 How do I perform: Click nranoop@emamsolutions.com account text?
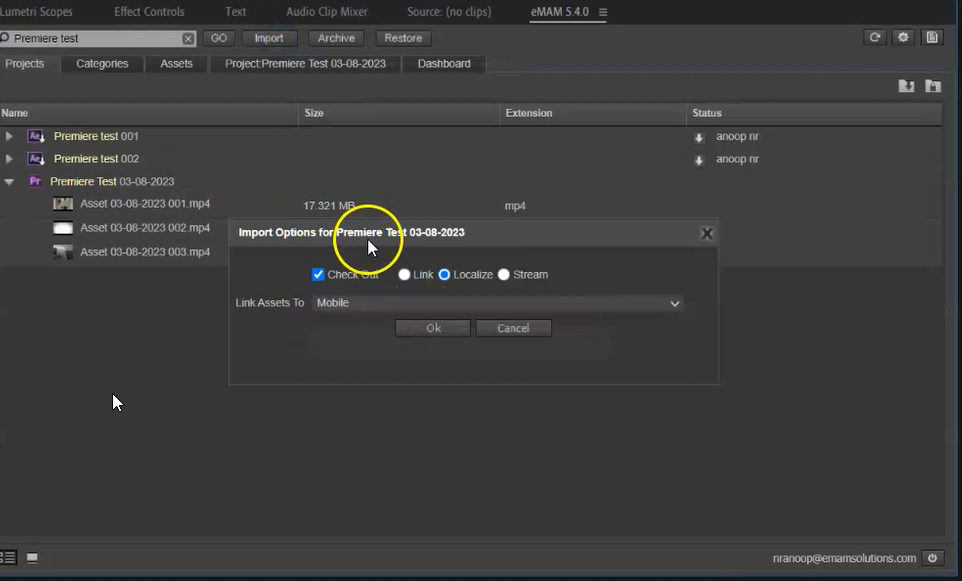tap(844, 558)
